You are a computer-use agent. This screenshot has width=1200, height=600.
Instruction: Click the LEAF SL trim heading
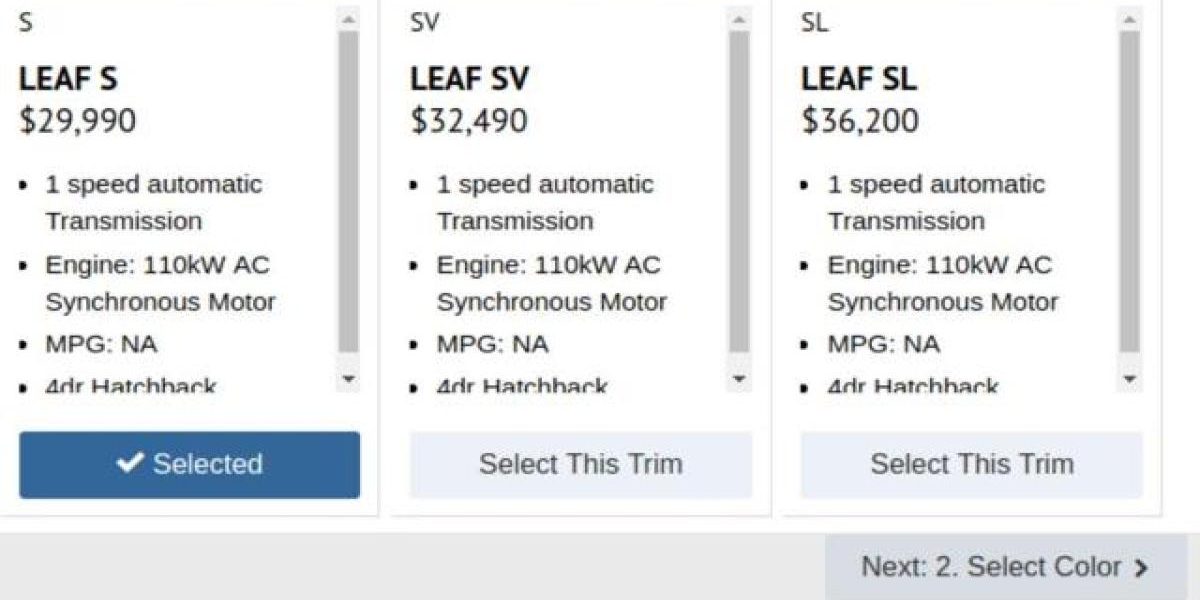point(859,79)
